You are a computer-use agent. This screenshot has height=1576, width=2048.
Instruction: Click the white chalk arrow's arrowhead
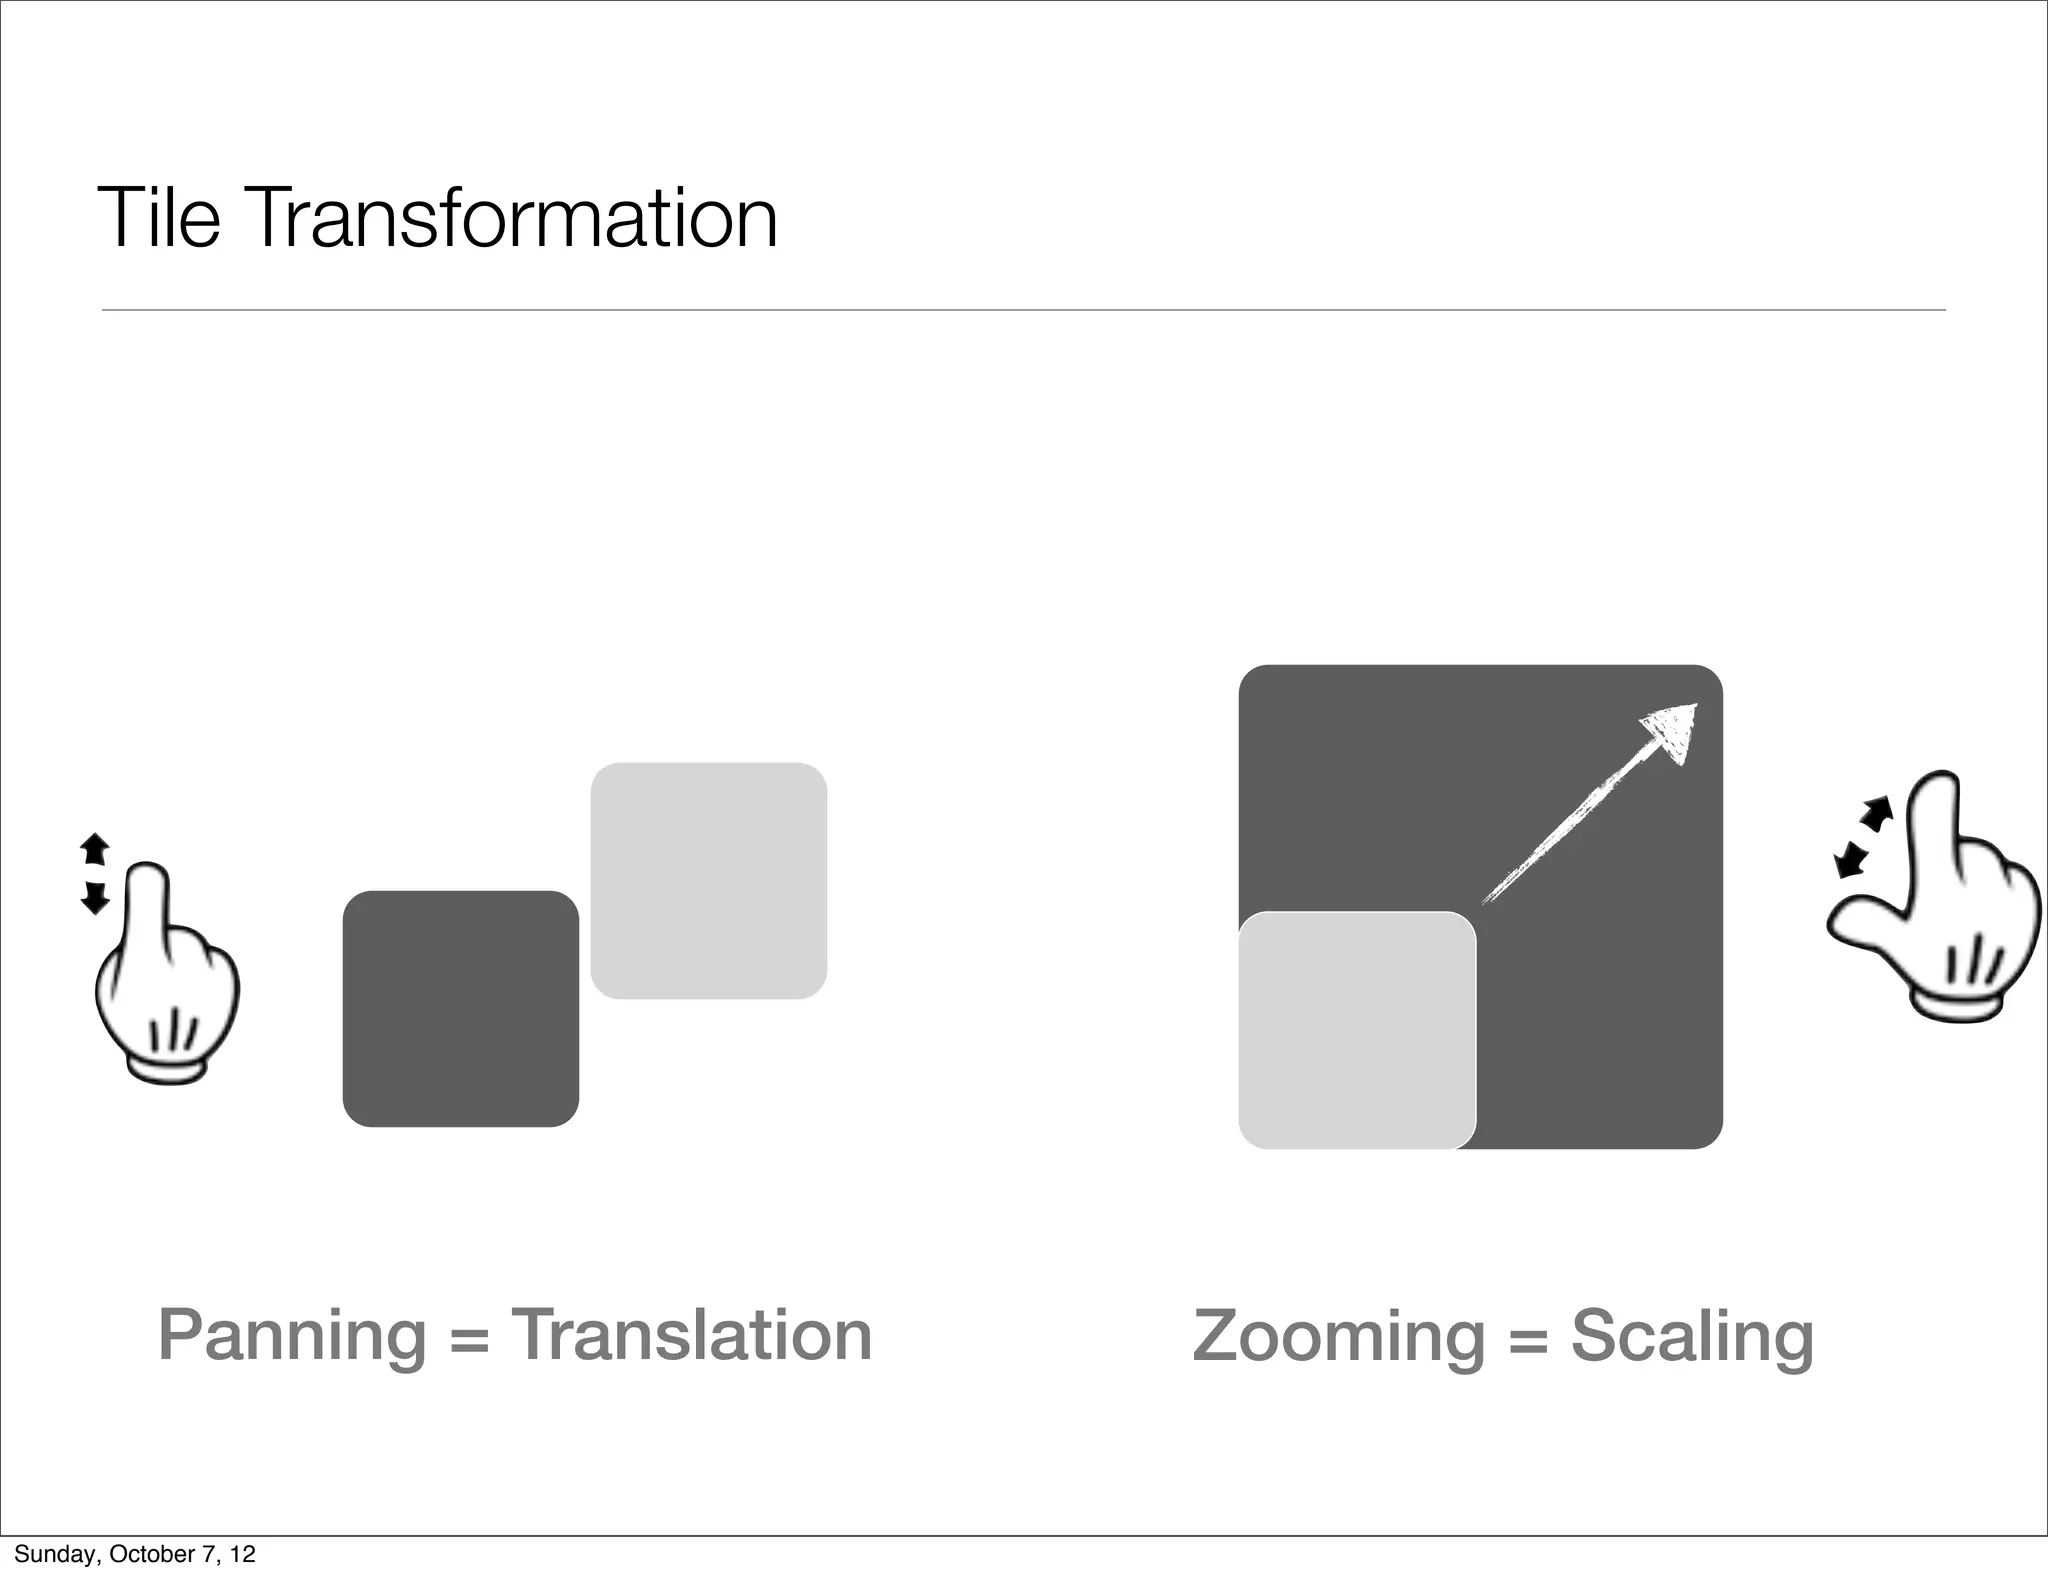[1674, 729]
